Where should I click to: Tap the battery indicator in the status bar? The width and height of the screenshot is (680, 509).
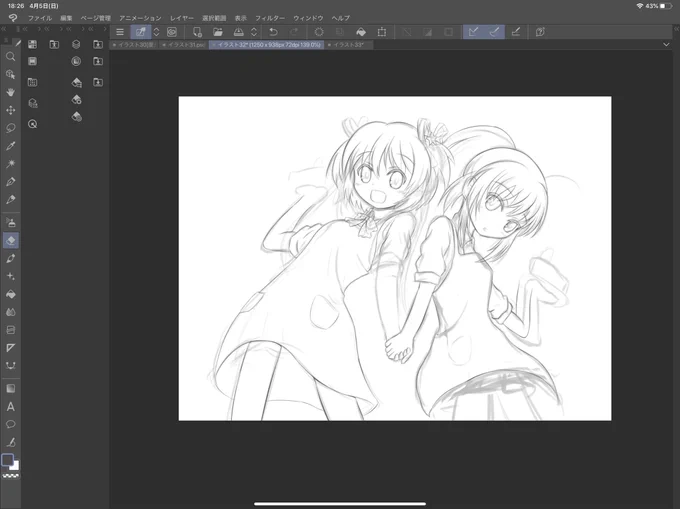pyautogui.click(x=666, y=6)
